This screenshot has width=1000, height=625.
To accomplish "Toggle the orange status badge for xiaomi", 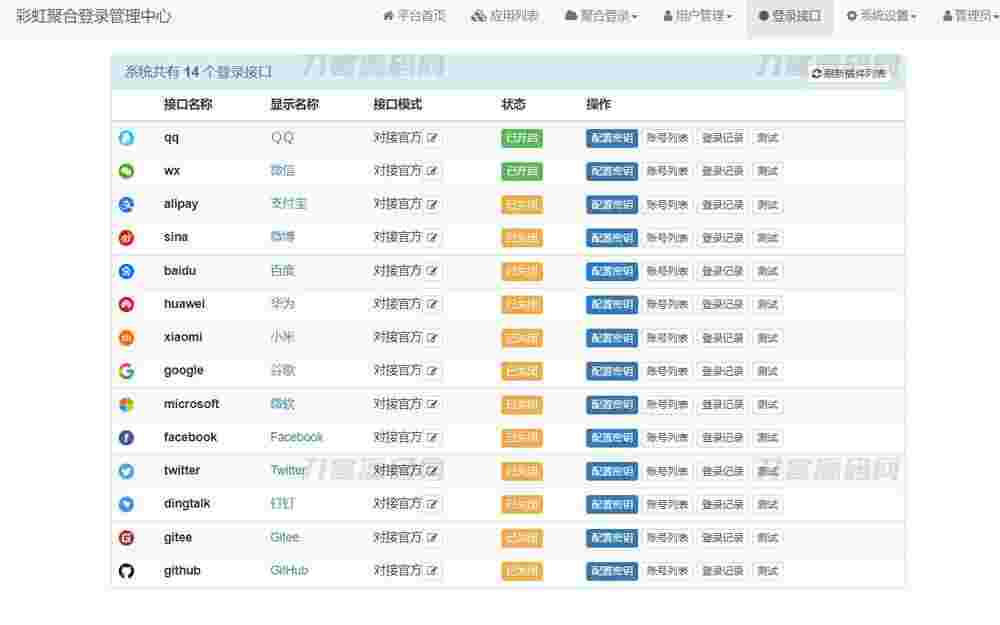I will tap(522, 338).
